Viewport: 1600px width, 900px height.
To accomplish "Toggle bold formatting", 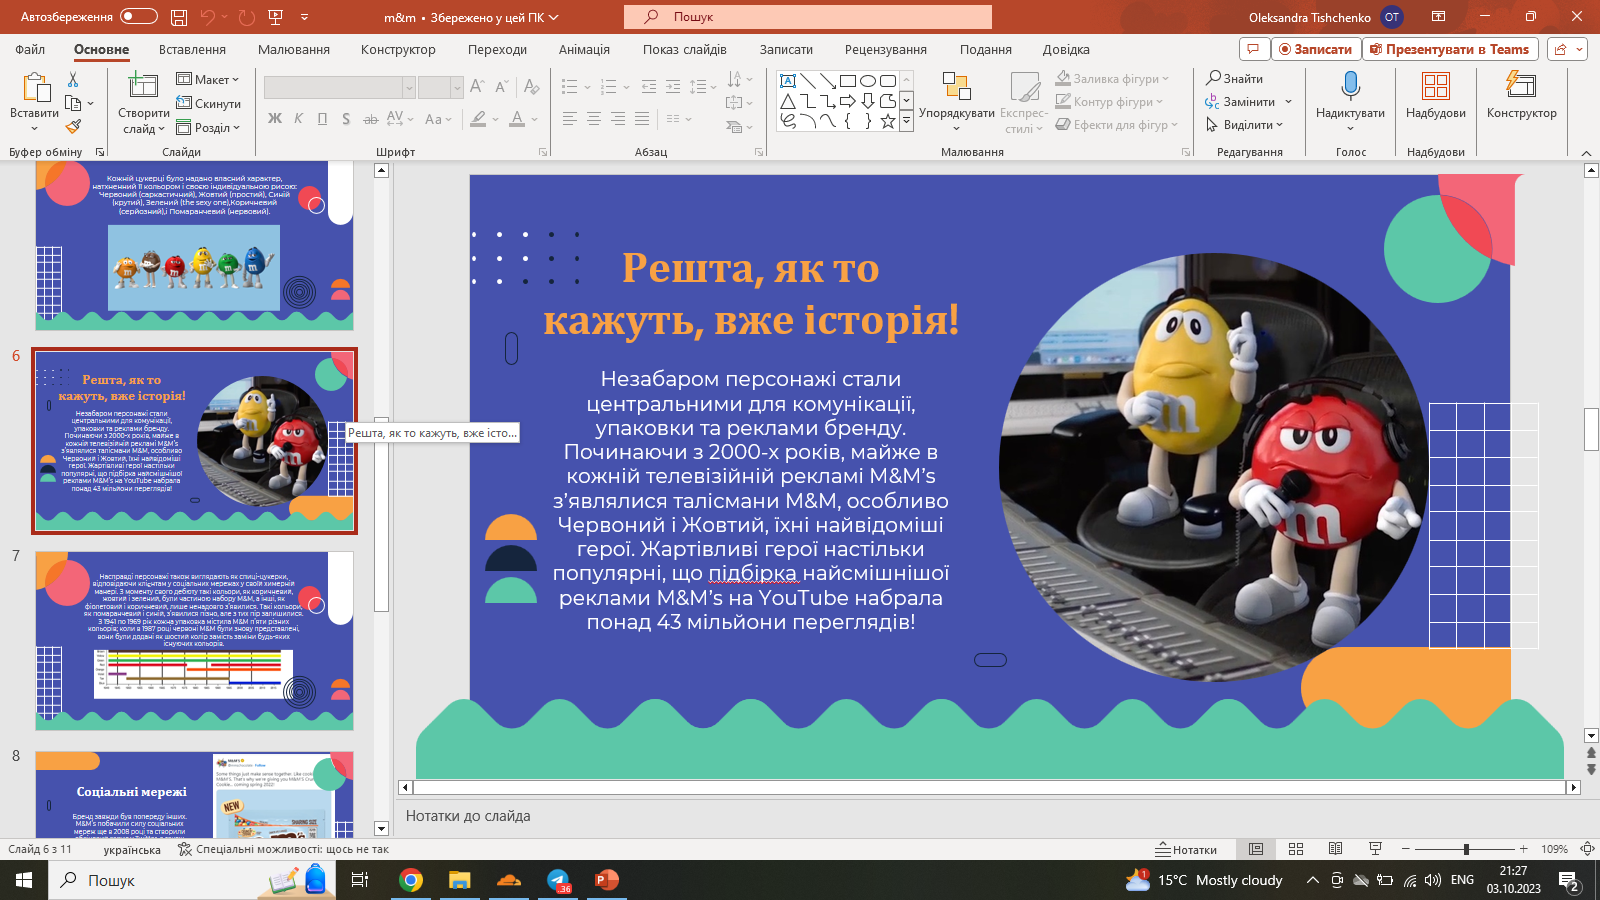I will point(275,119).
